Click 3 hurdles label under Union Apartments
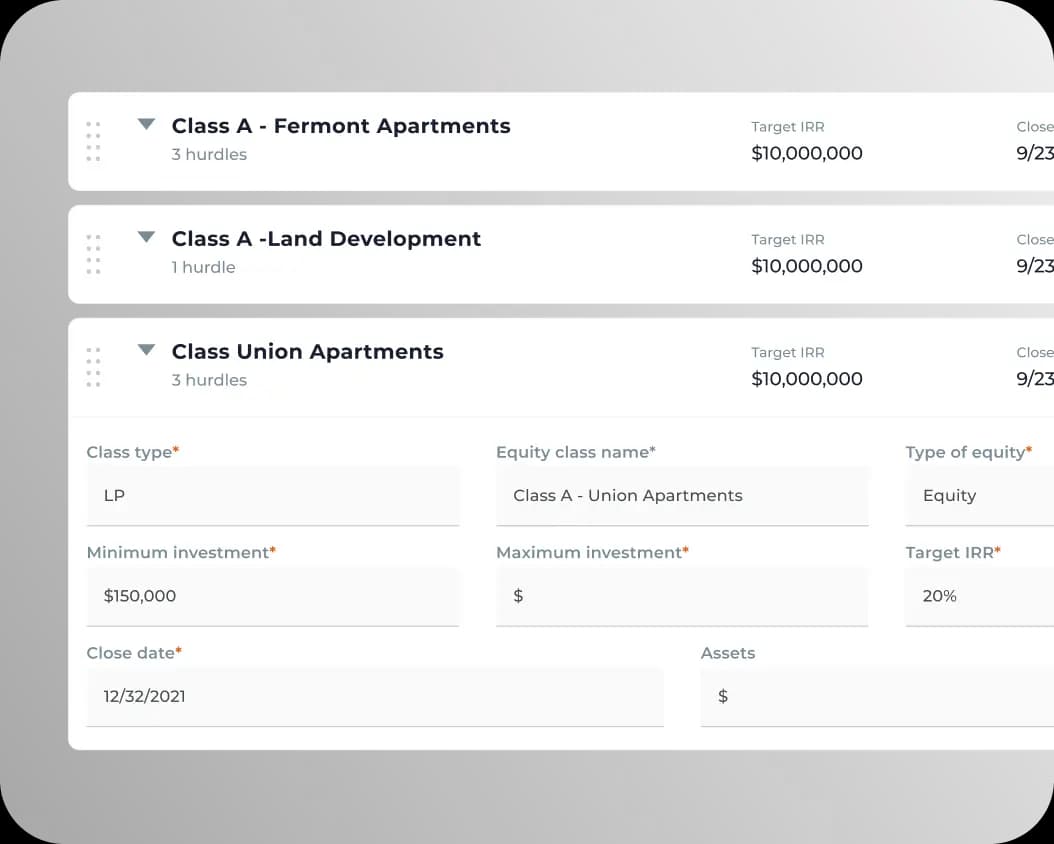 (209, 380)
